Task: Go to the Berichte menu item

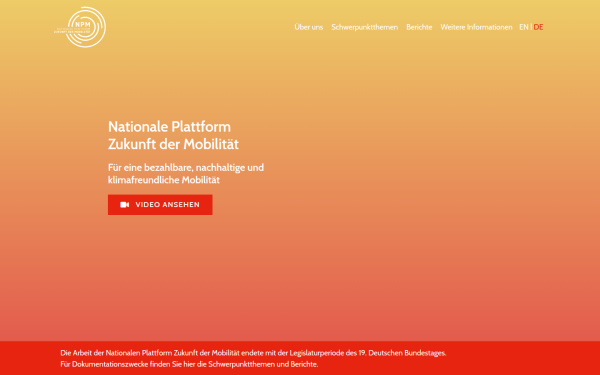Action: (x=419, y=27)
